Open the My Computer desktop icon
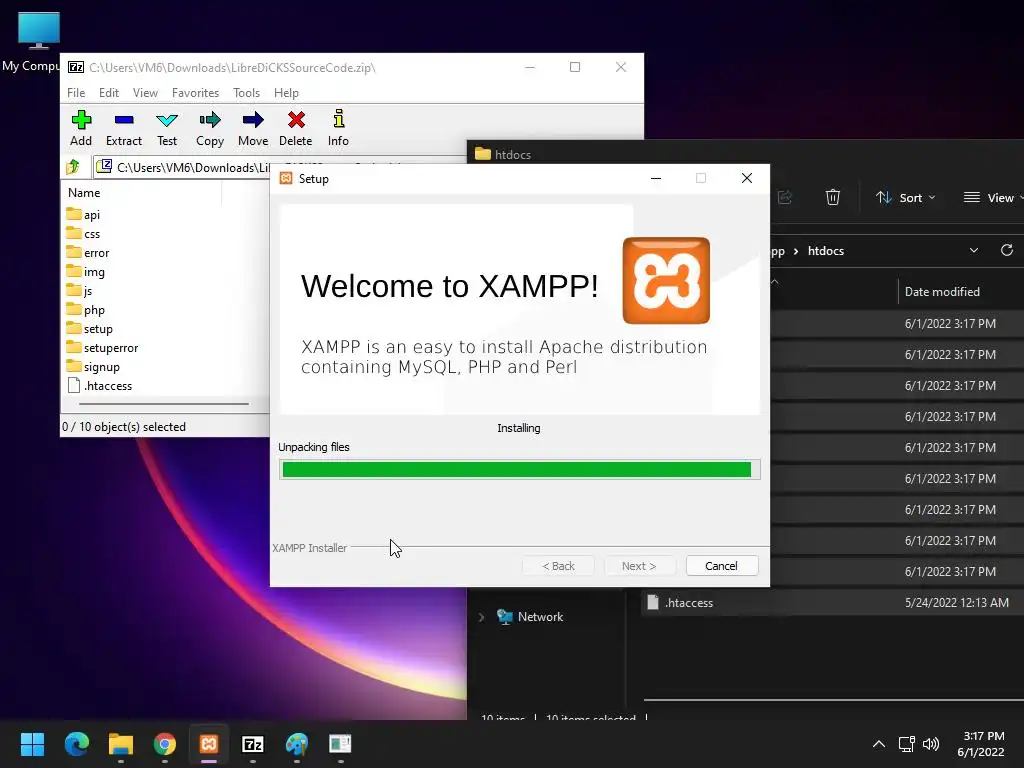1024x768 pixels. click(38, 41)
